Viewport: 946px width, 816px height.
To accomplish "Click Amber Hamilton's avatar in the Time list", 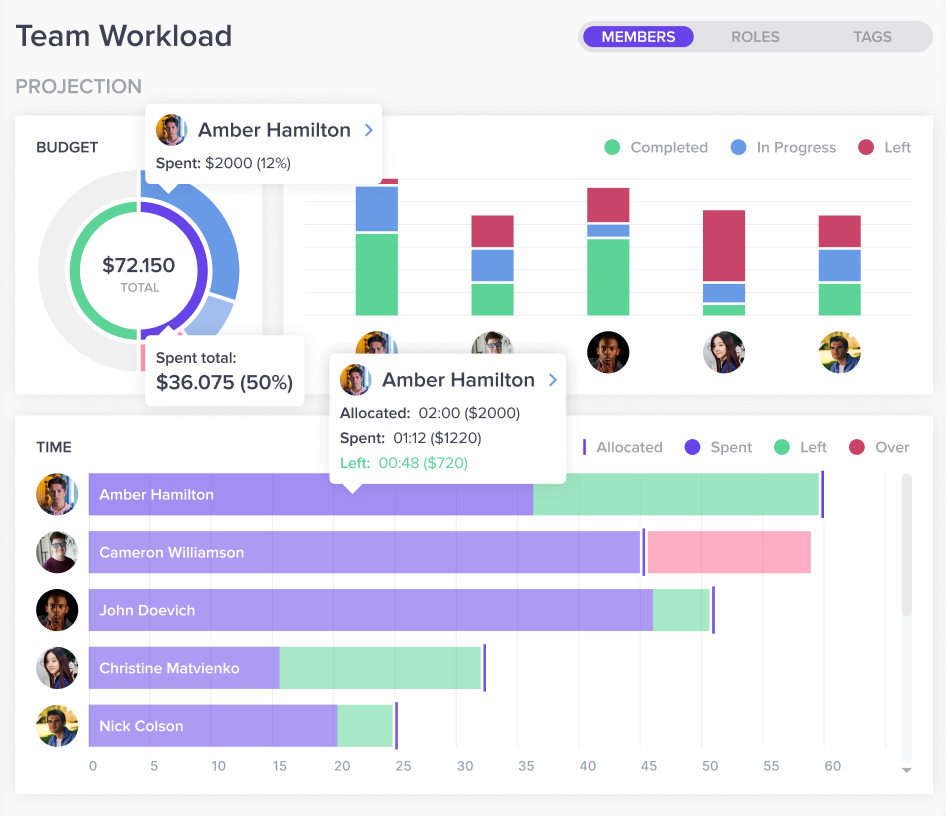I will (57, 494).
